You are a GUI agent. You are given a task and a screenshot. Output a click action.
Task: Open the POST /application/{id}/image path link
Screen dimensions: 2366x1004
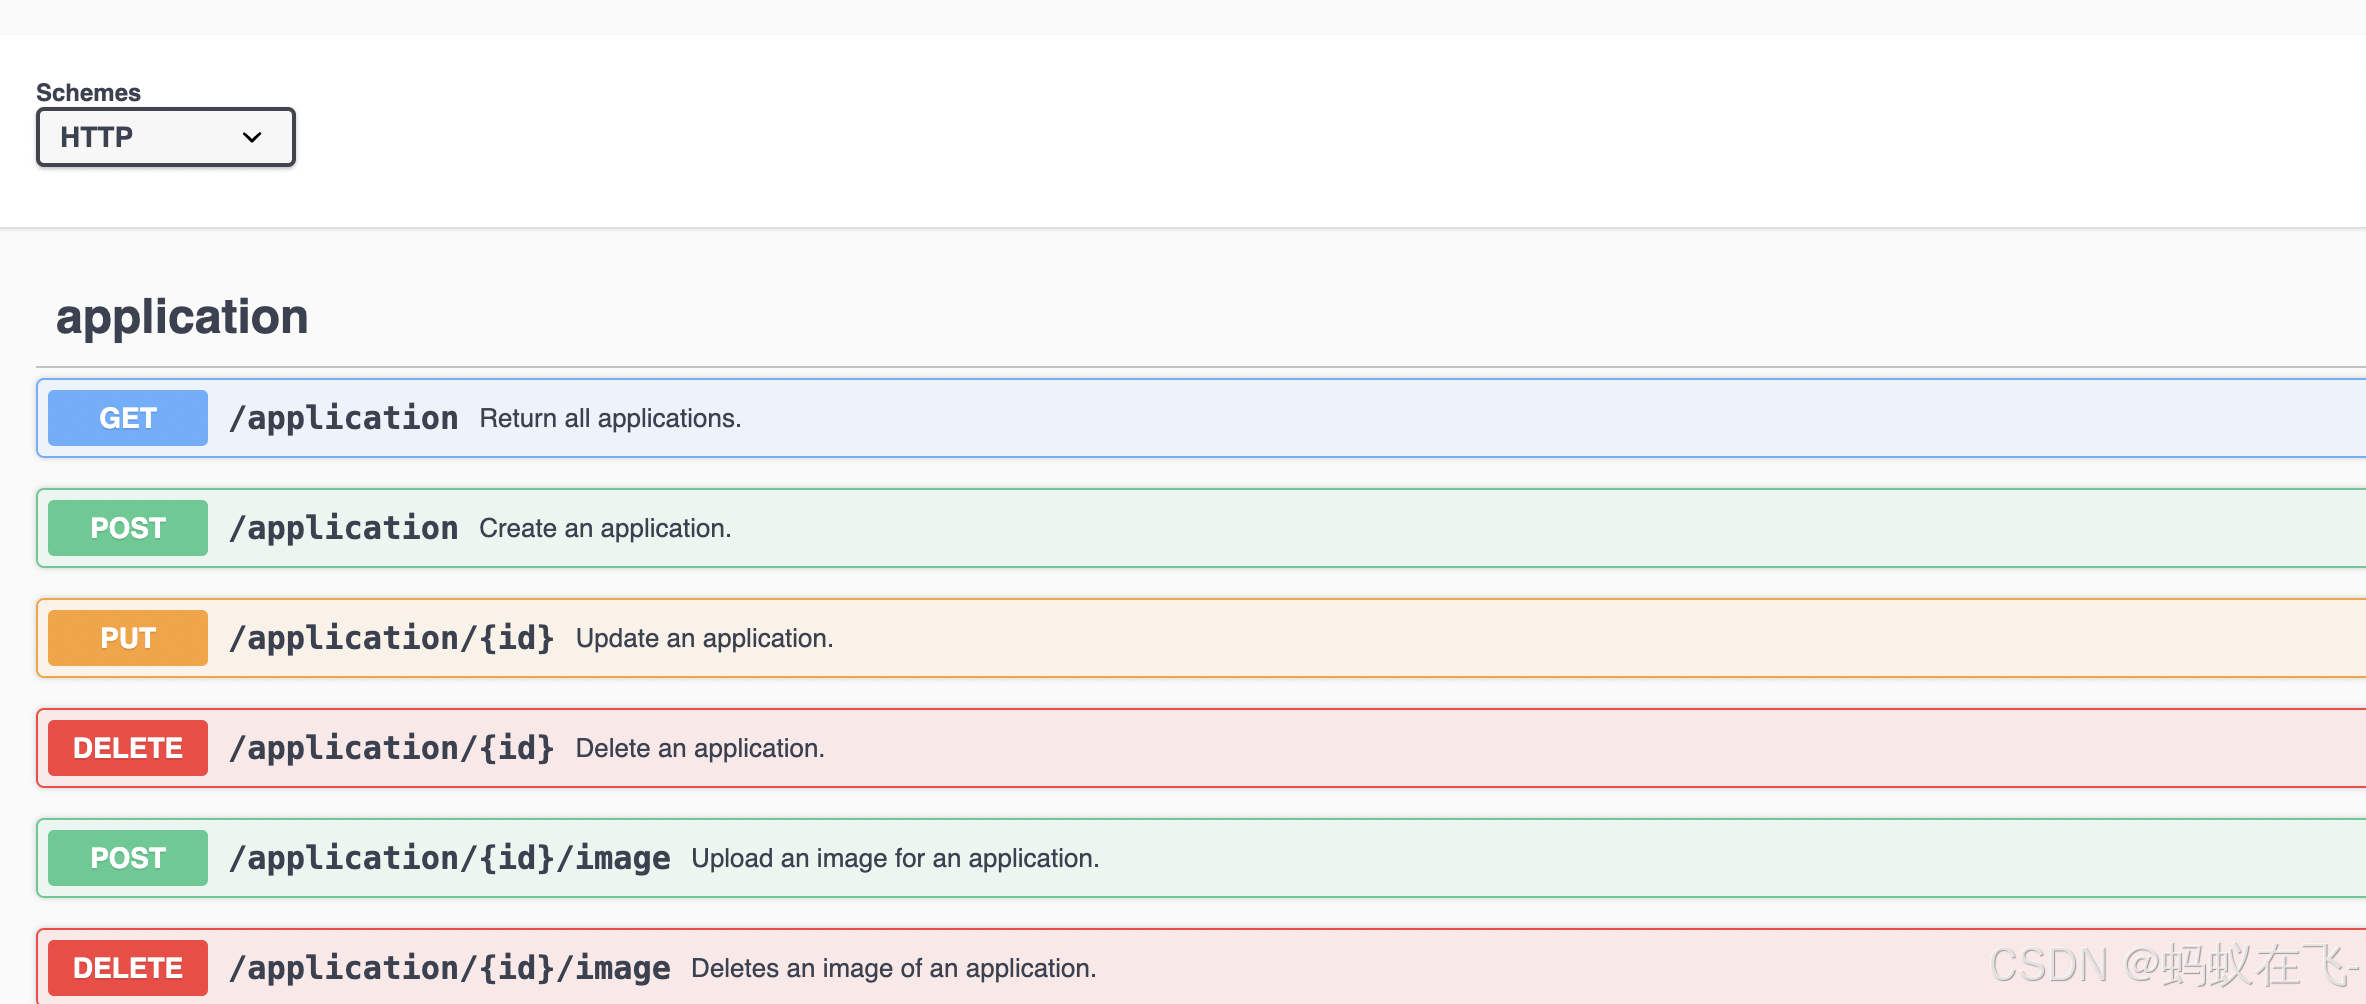point(449,858)
